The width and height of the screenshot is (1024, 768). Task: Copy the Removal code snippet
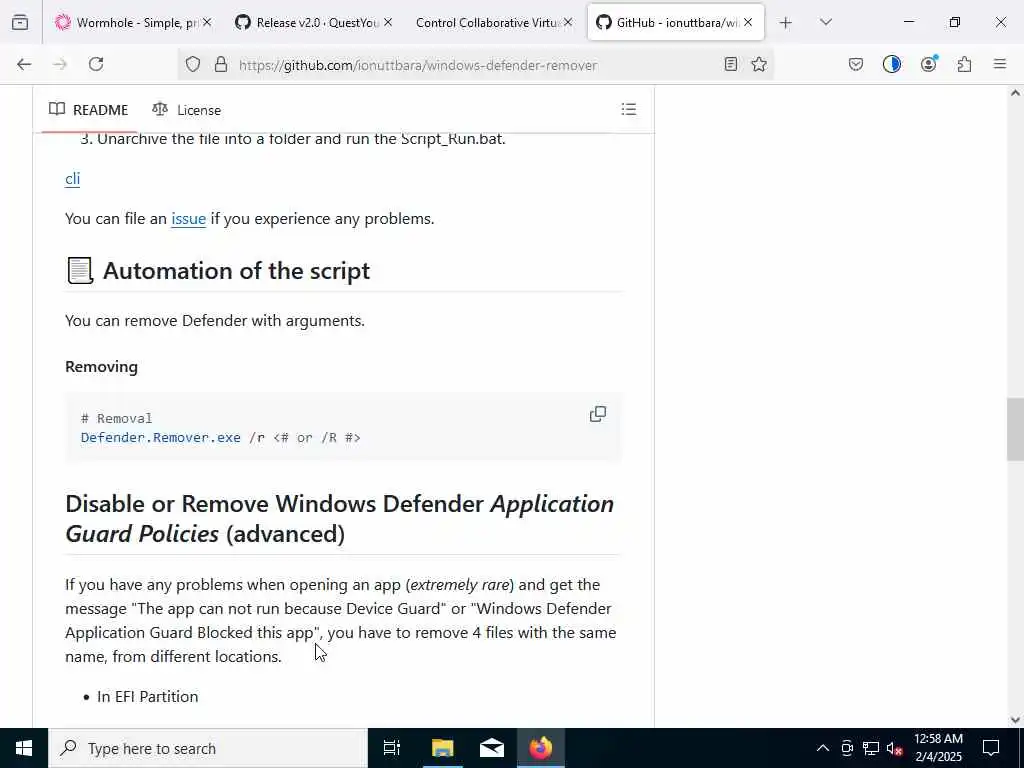tap(598, 414)
